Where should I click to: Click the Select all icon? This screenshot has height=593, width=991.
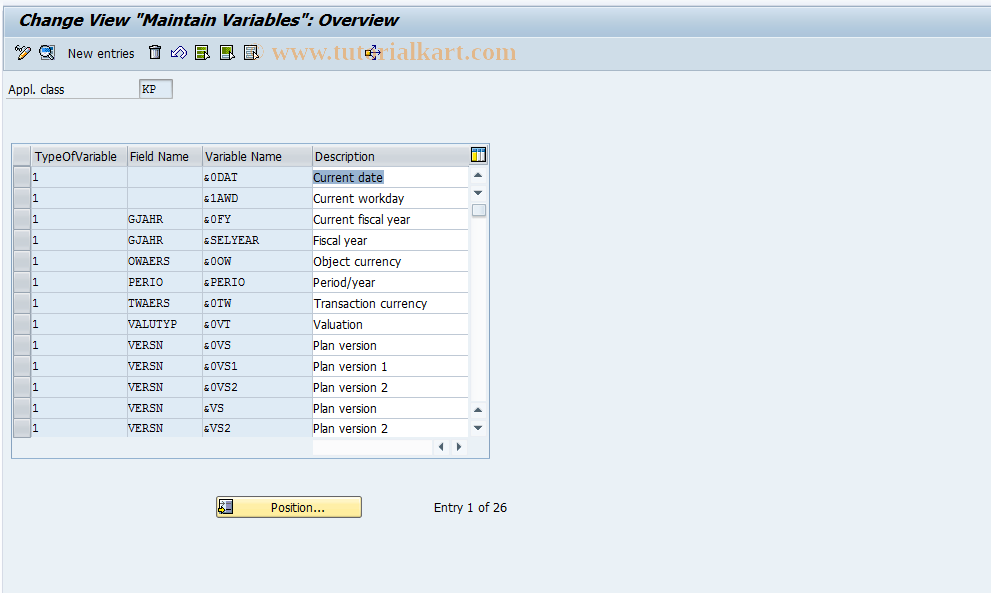pos(202,53)
